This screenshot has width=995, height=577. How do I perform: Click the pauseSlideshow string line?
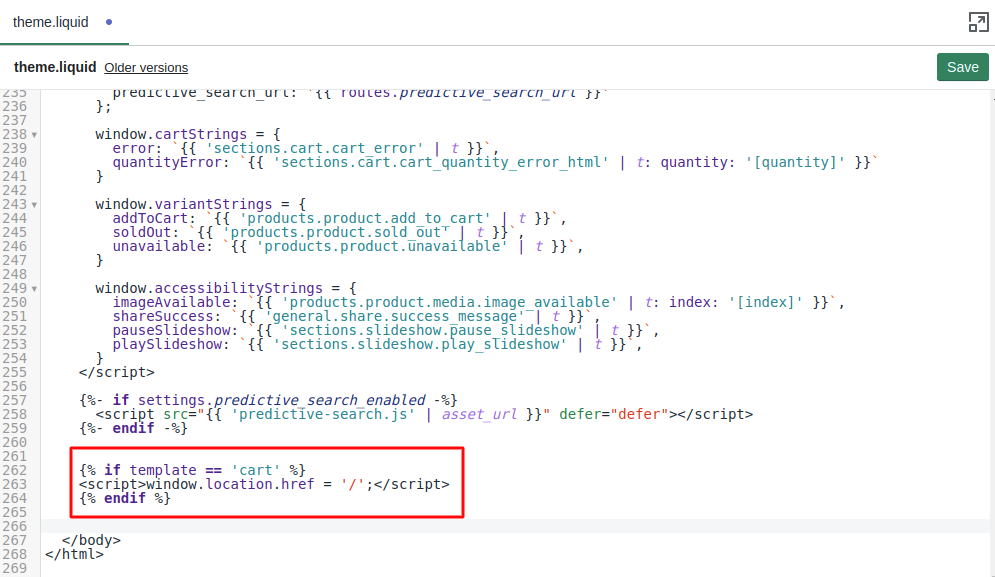click(x=386, y=331)
